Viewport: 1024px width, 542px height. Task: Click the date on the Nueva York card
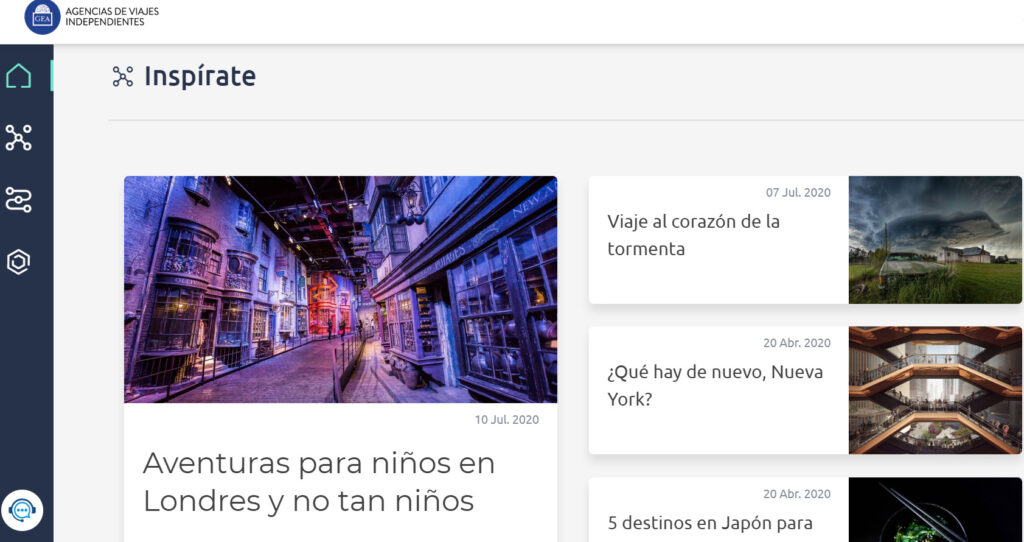[x=796, y=343]
